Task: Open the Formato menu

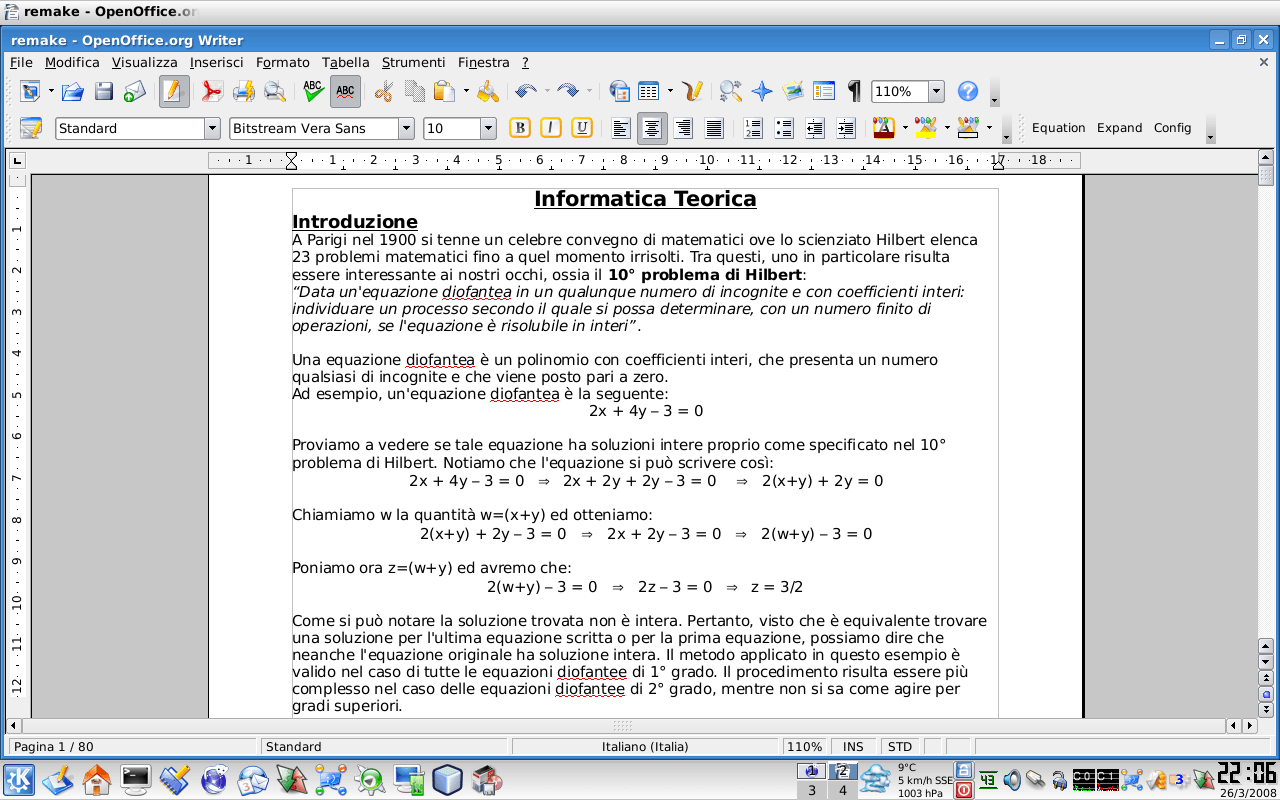Action: click(x=283, y=62)
